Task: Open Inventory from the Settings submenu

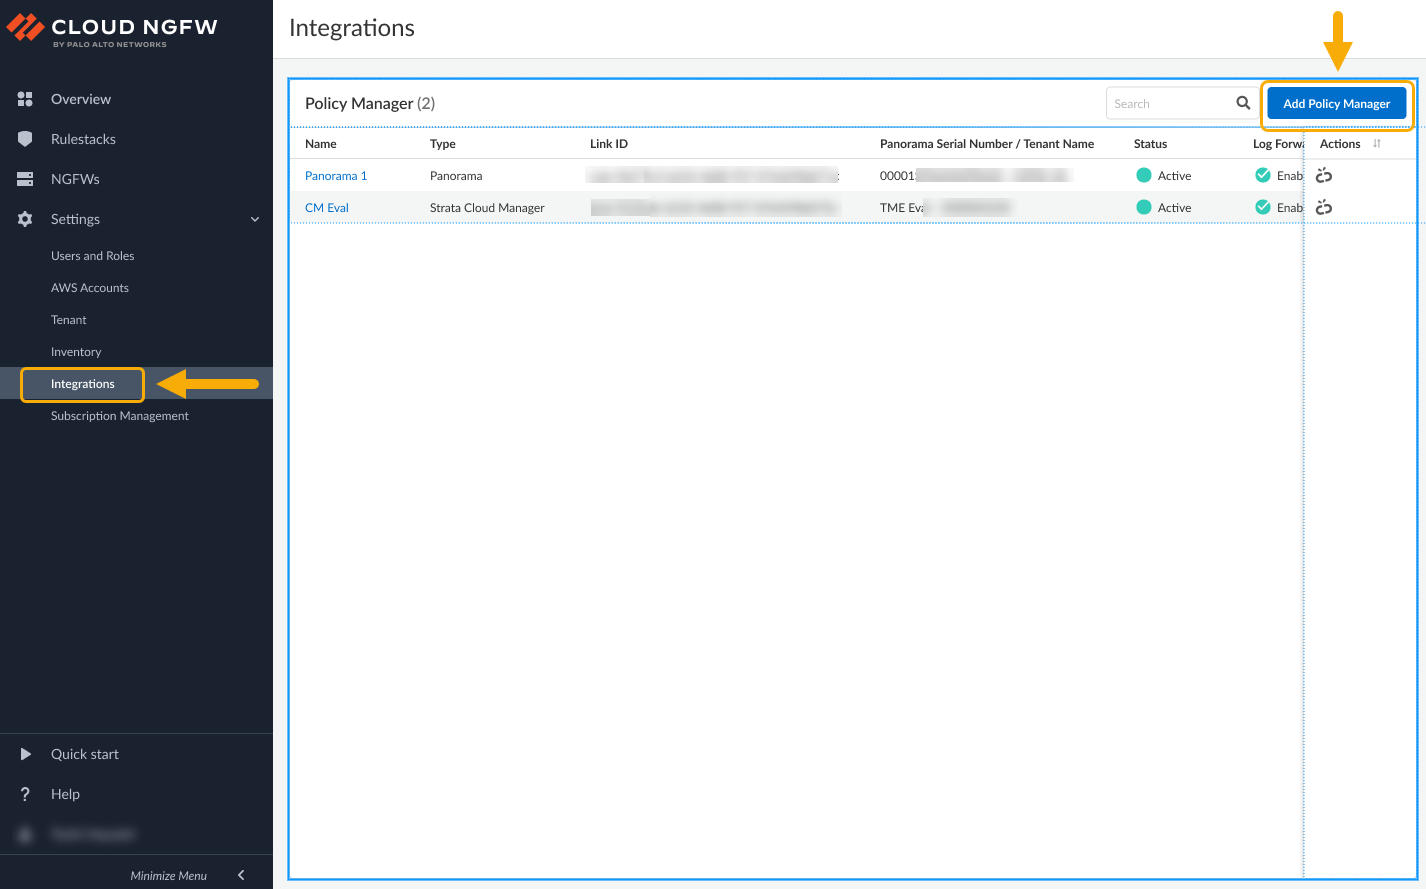Action: [76, 352]
